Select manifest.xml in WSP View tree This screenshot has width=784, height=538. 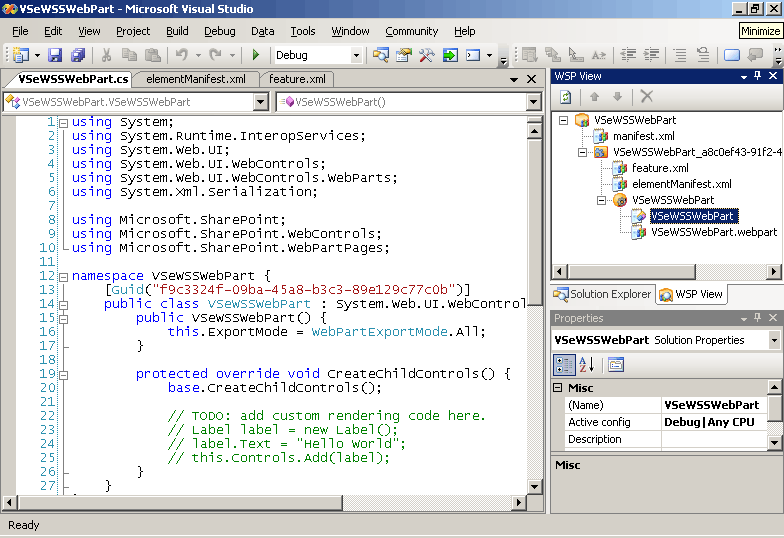click(x=644, y=136)
